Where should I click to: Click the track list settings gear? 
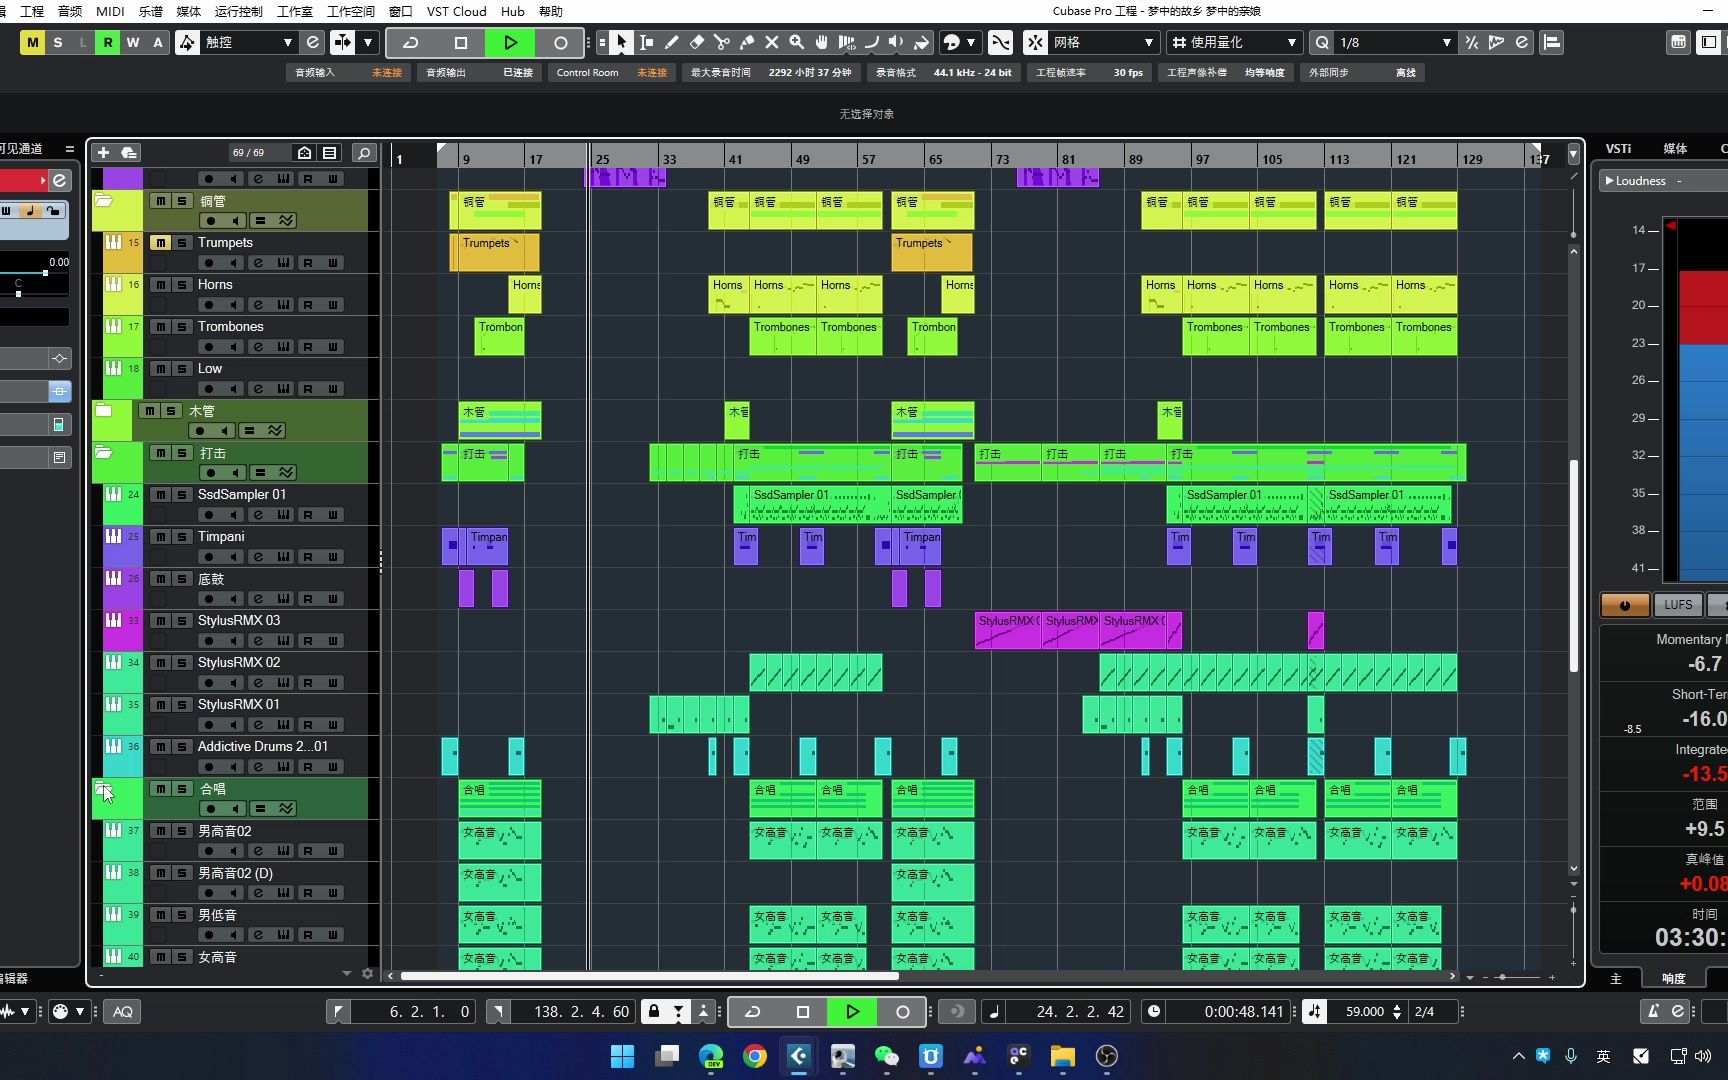pyautogui.click(x=367, y=973)
